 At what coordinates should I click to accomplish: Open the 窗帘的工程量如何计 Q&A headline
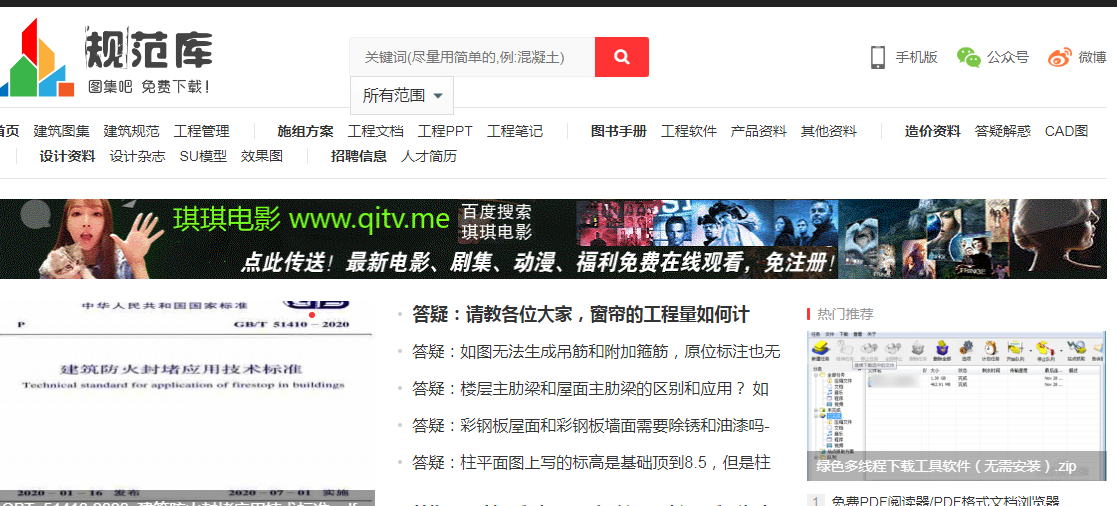581,314
